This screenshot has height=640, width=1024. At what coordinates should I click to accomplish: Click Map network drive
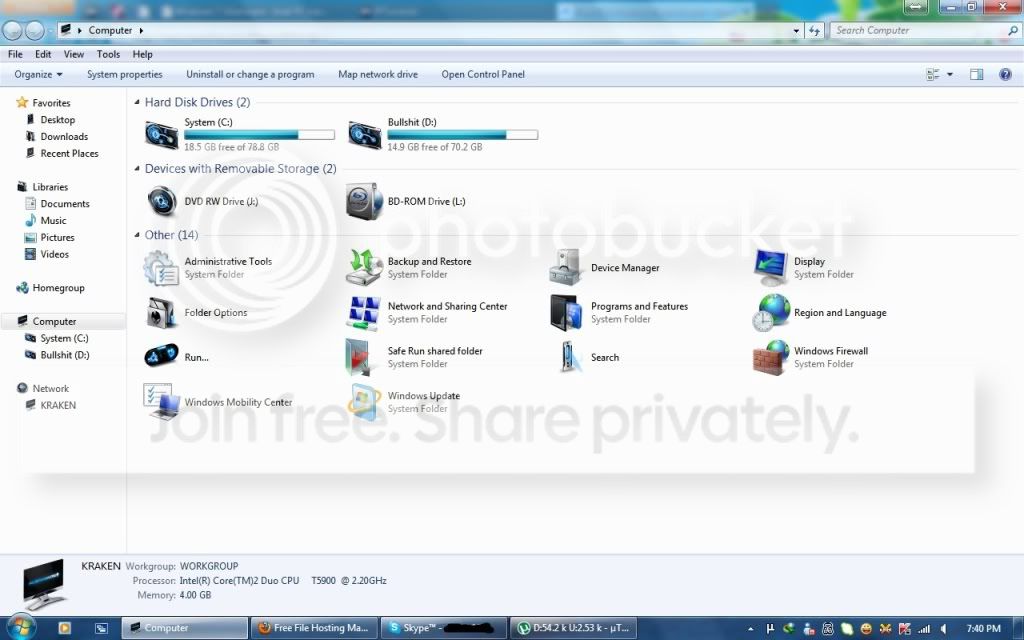(378, 74)
